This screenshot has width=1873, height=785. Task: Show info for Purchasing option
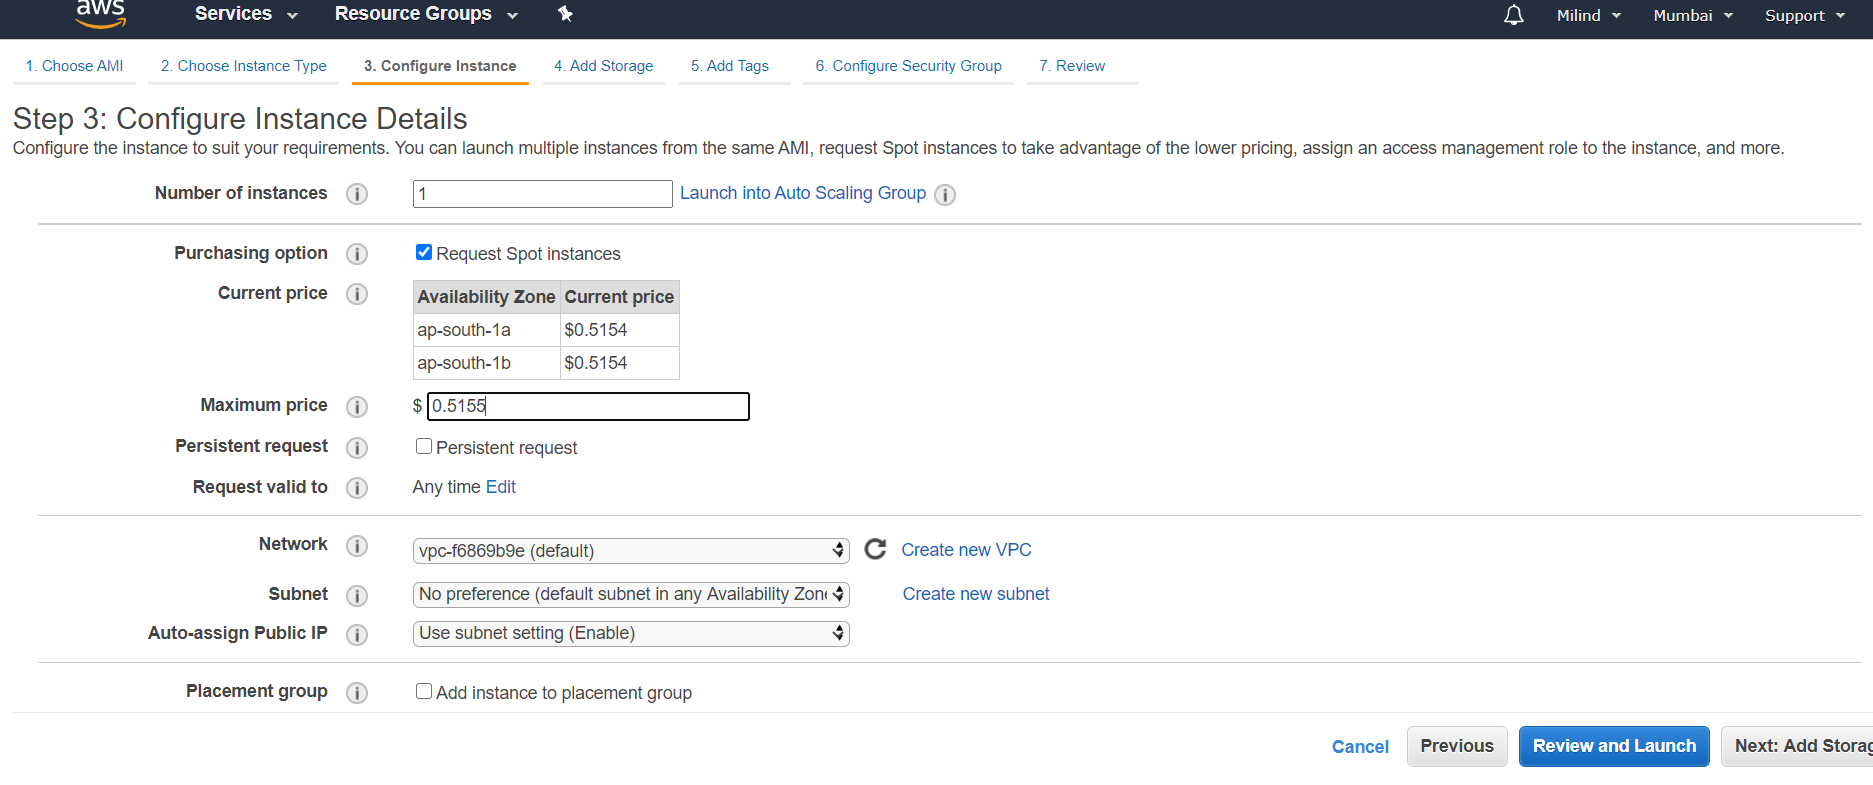click(357, 254)
